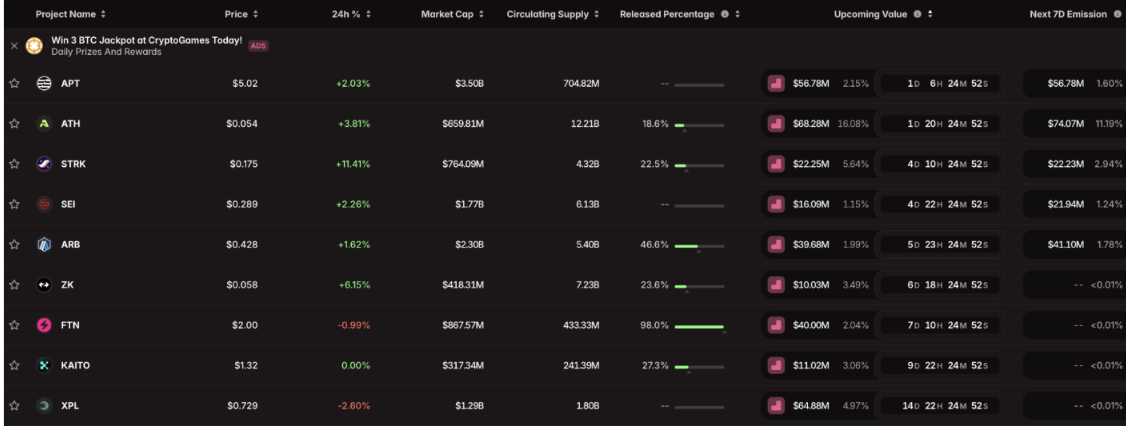Image resolution: width=1126 pixels, height=426 pixels.
Task: Click the ARB token logo icon
Action: [x=44, y=245]
